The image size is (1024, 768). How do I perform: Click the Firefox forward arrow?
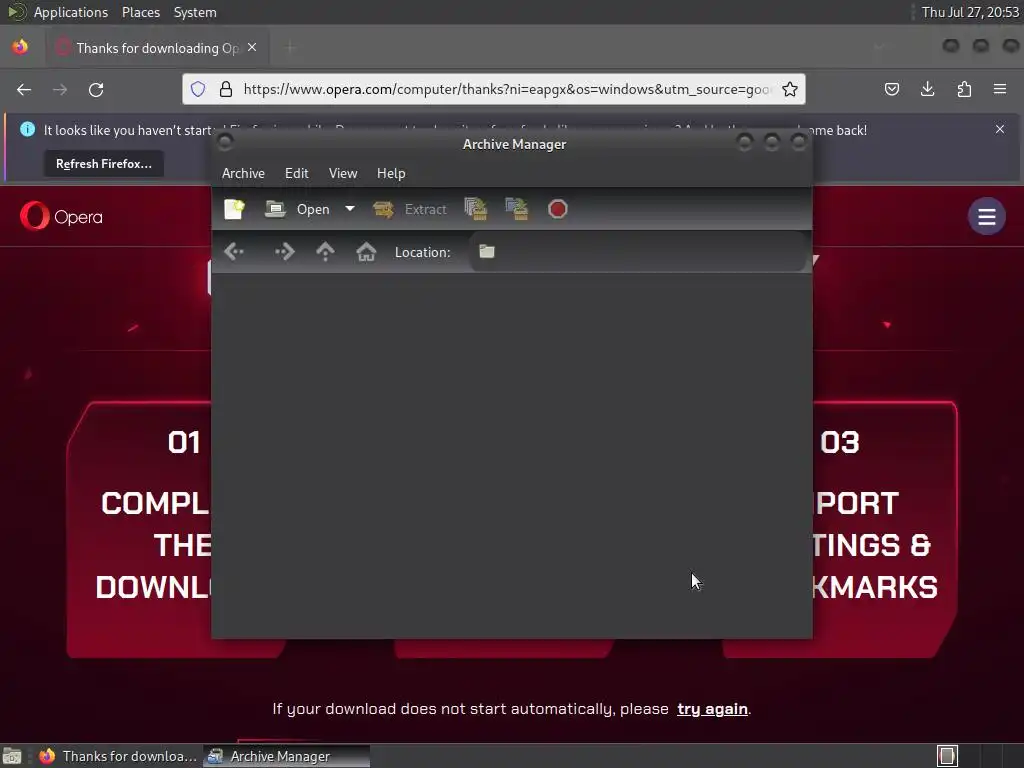click(60, 89)
